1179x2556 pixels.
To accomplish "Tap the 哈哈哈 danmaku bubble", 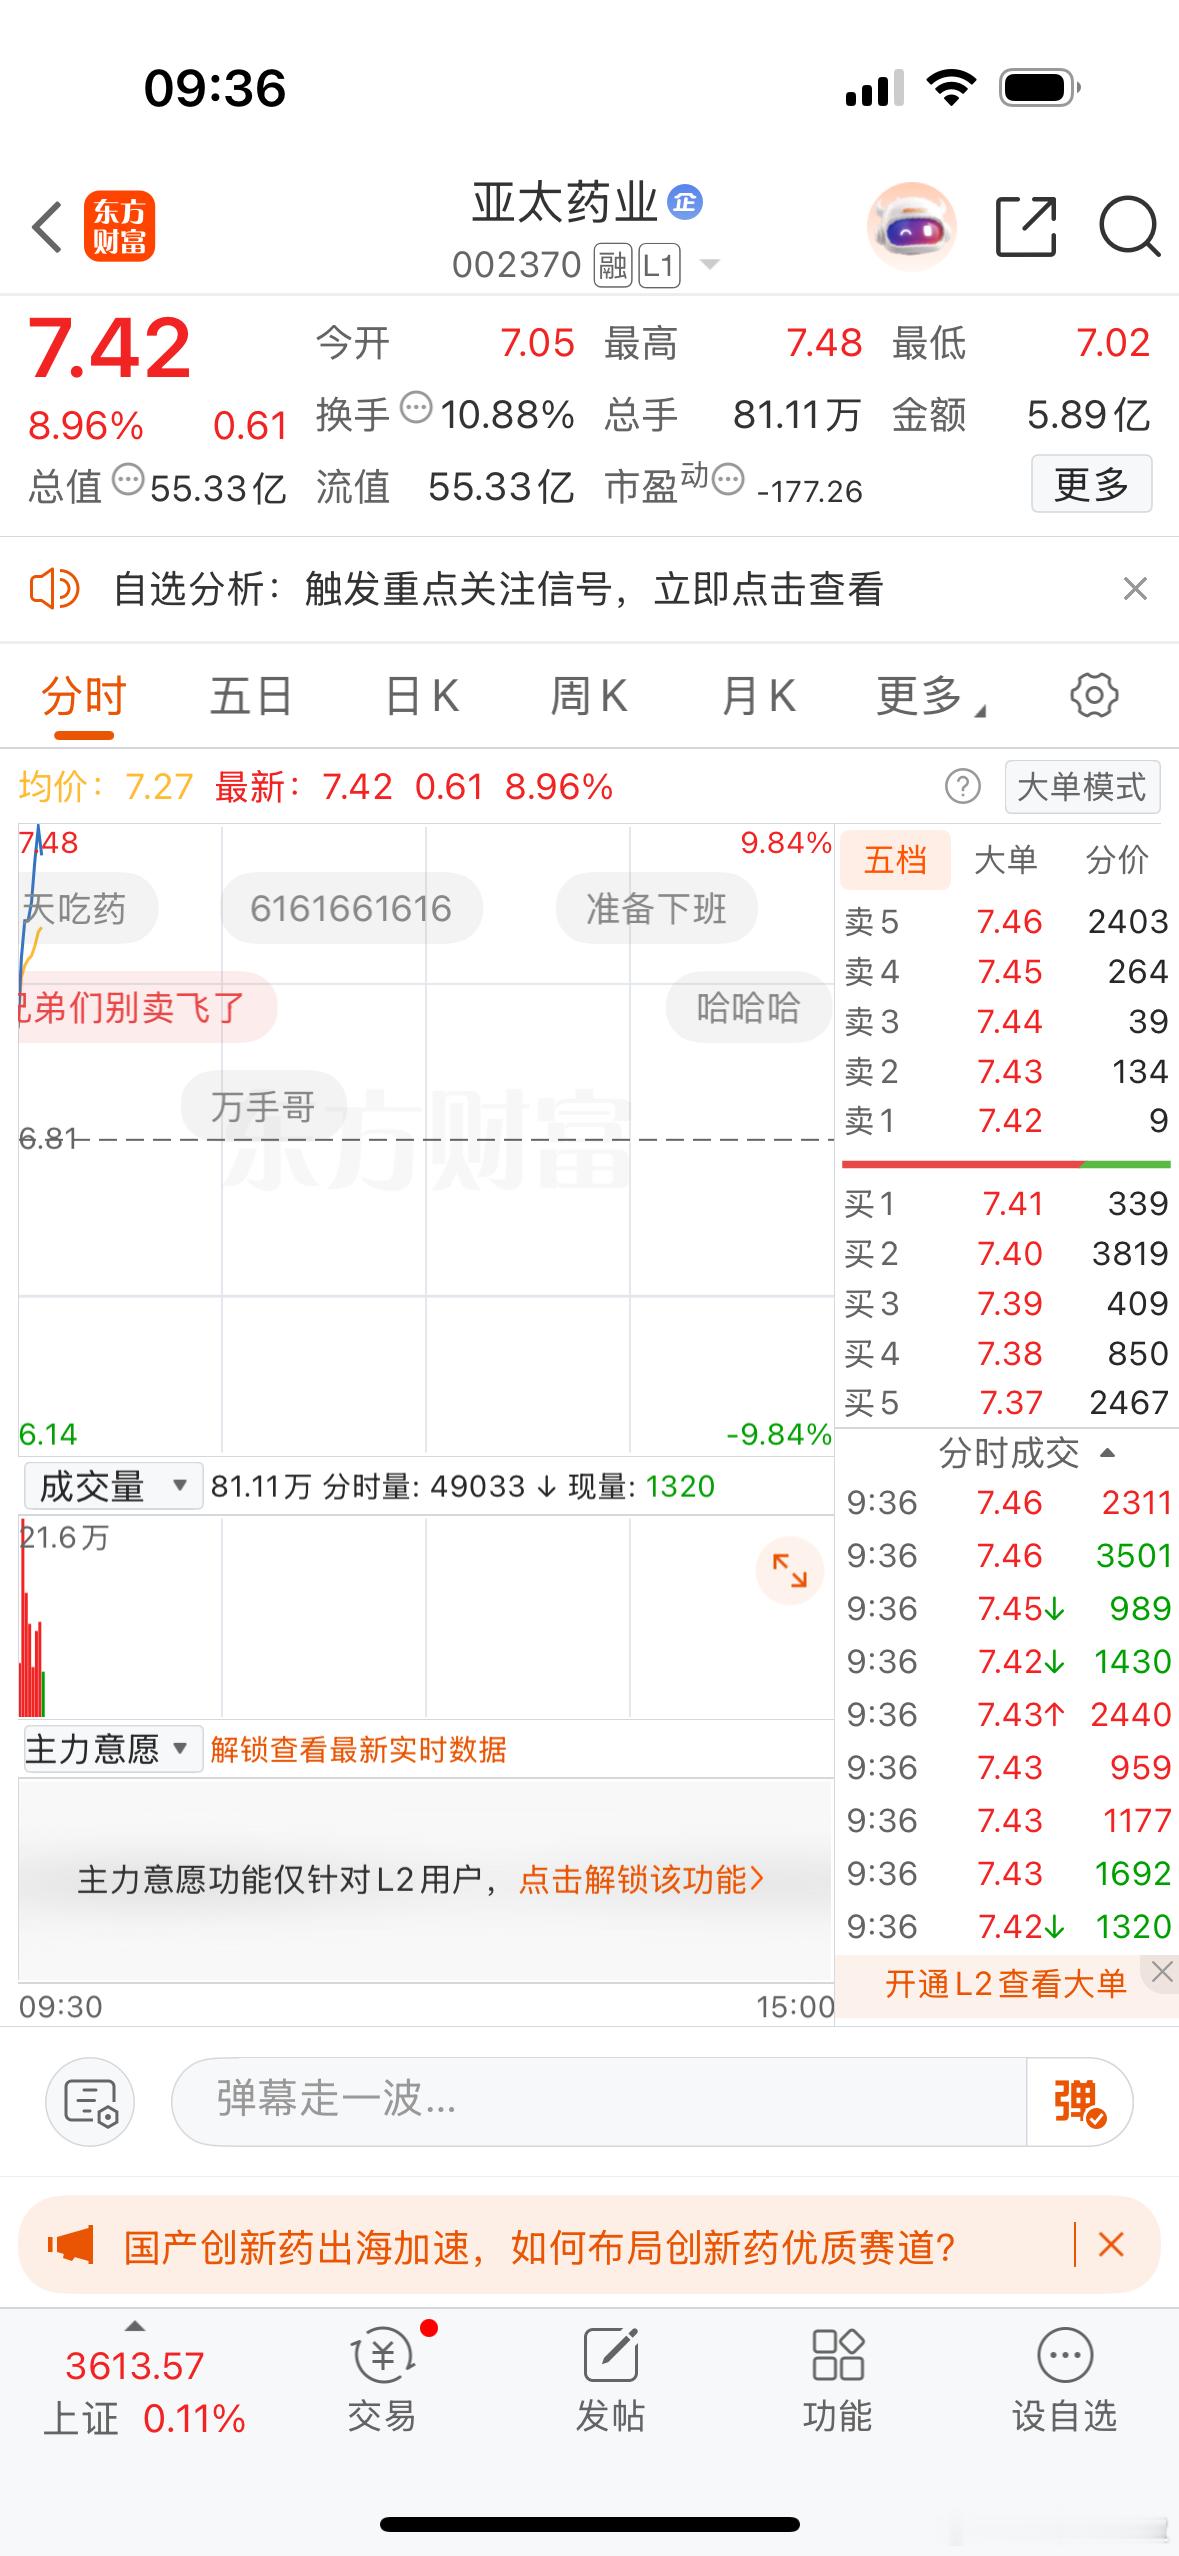I will (x=749, y=1007).
